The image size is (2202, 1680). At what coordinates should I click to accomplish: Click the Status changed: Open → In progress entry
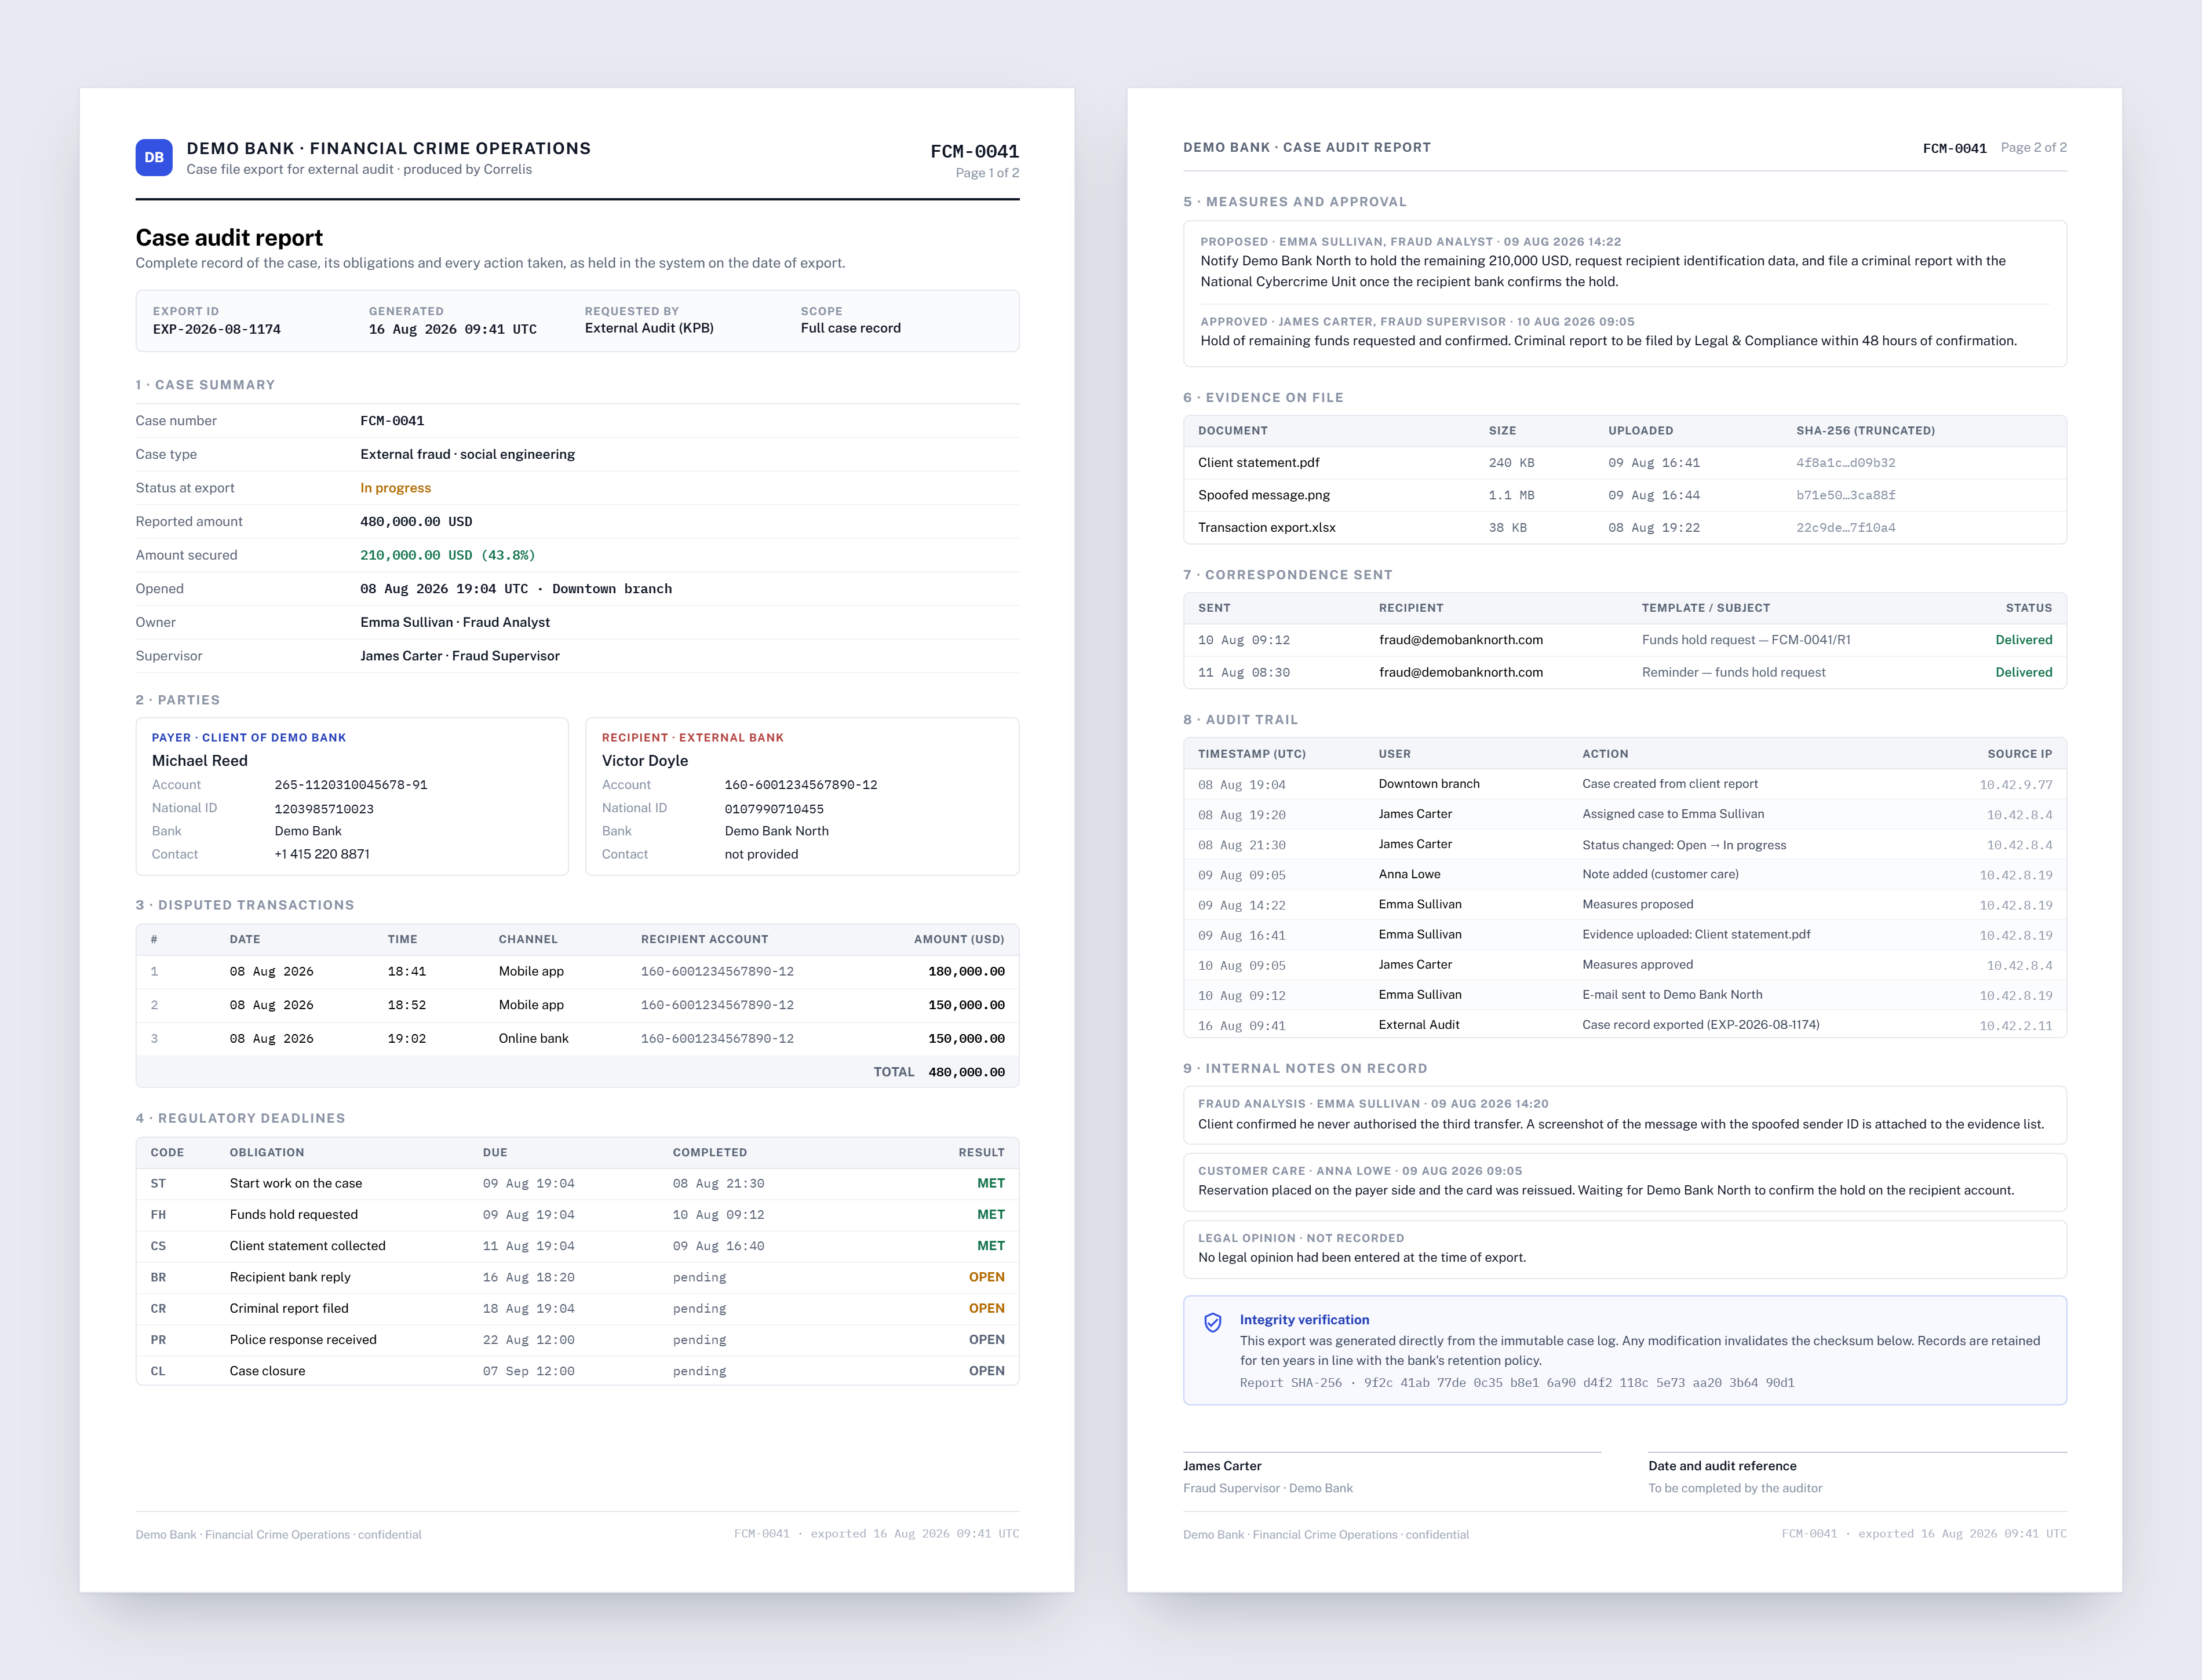click(1684, 845)
